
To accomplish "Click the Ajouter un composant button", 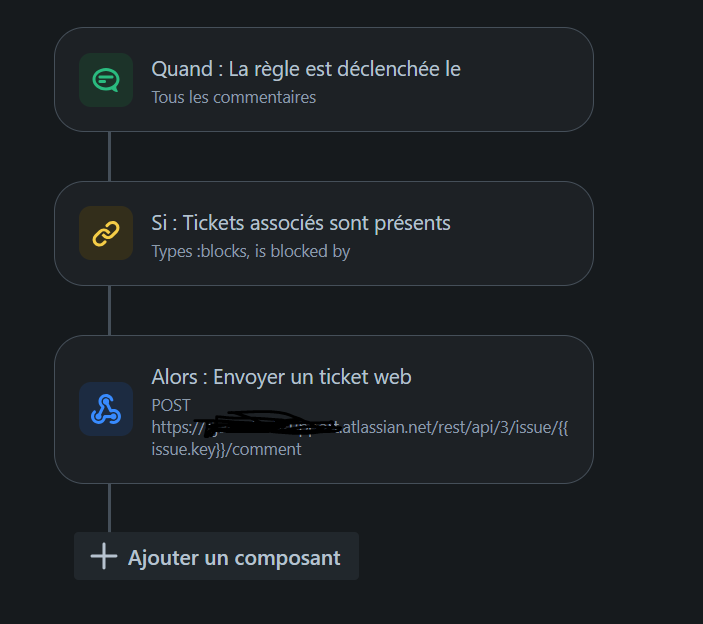I will coord(216,556).
